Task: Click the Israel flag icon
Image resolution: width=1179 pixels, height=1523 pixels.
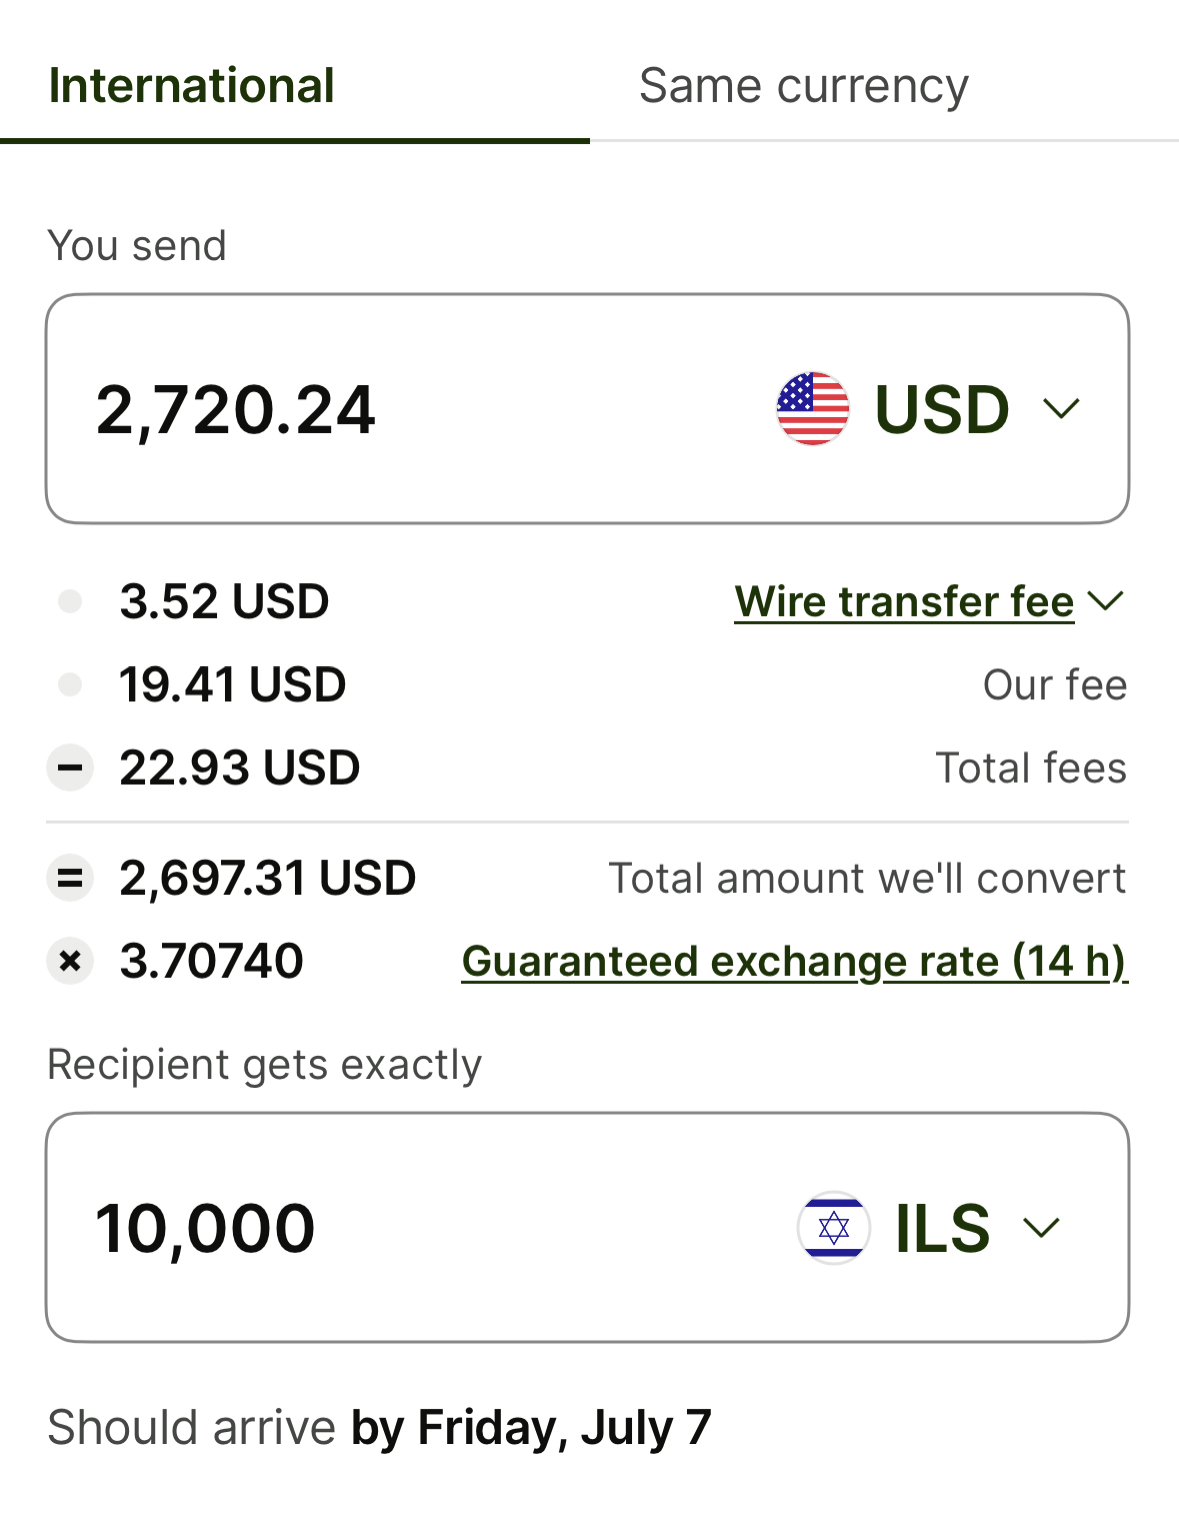Action: pyautogui.click(x=833, y=1228)
